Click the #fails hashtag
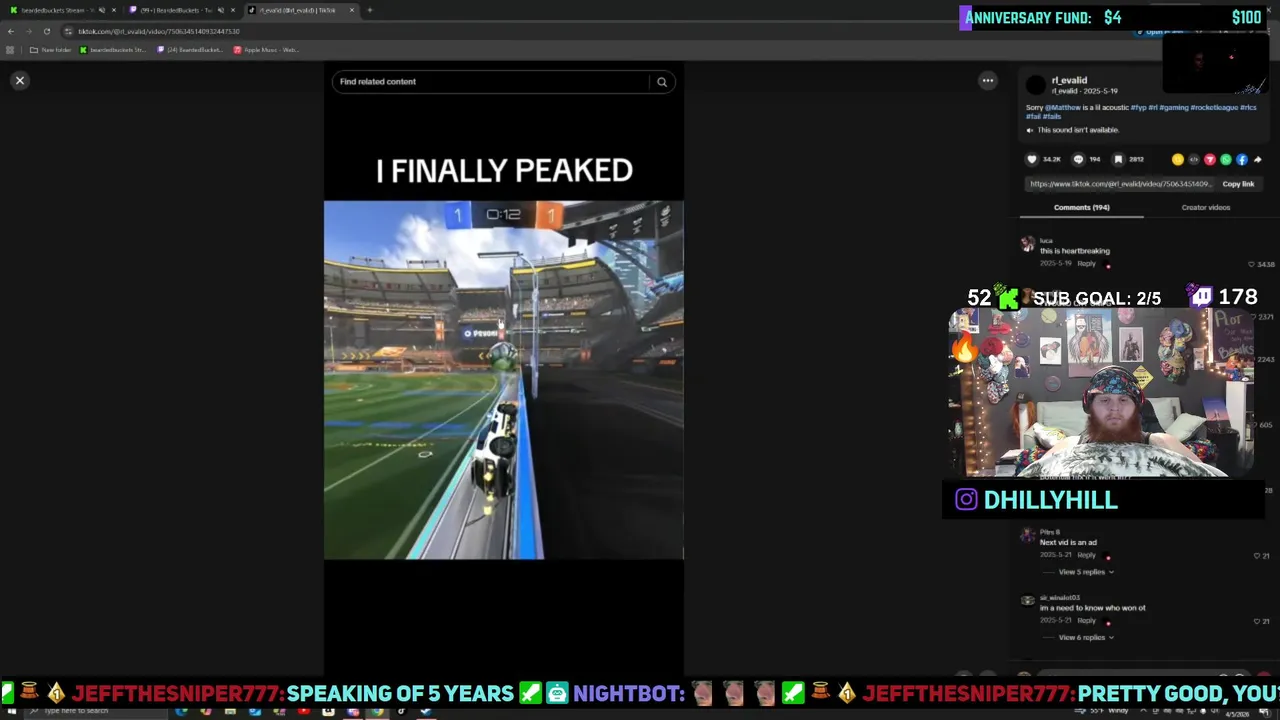 [1052, 116]
